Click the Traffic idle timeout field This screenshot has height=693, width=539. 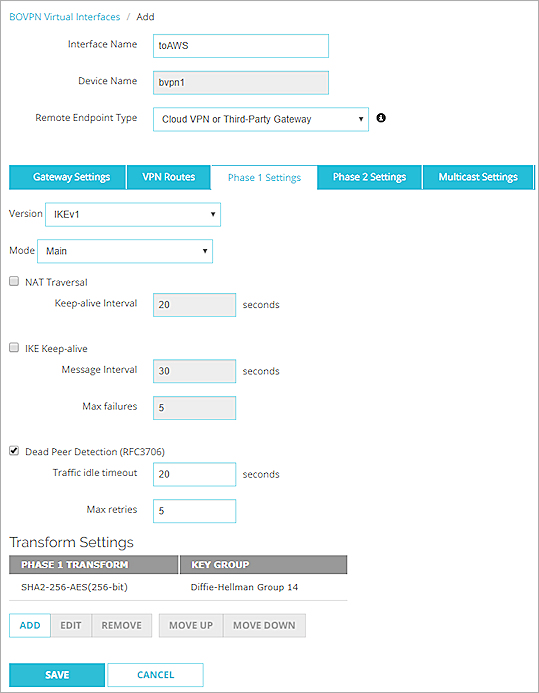tap(194, 474)
